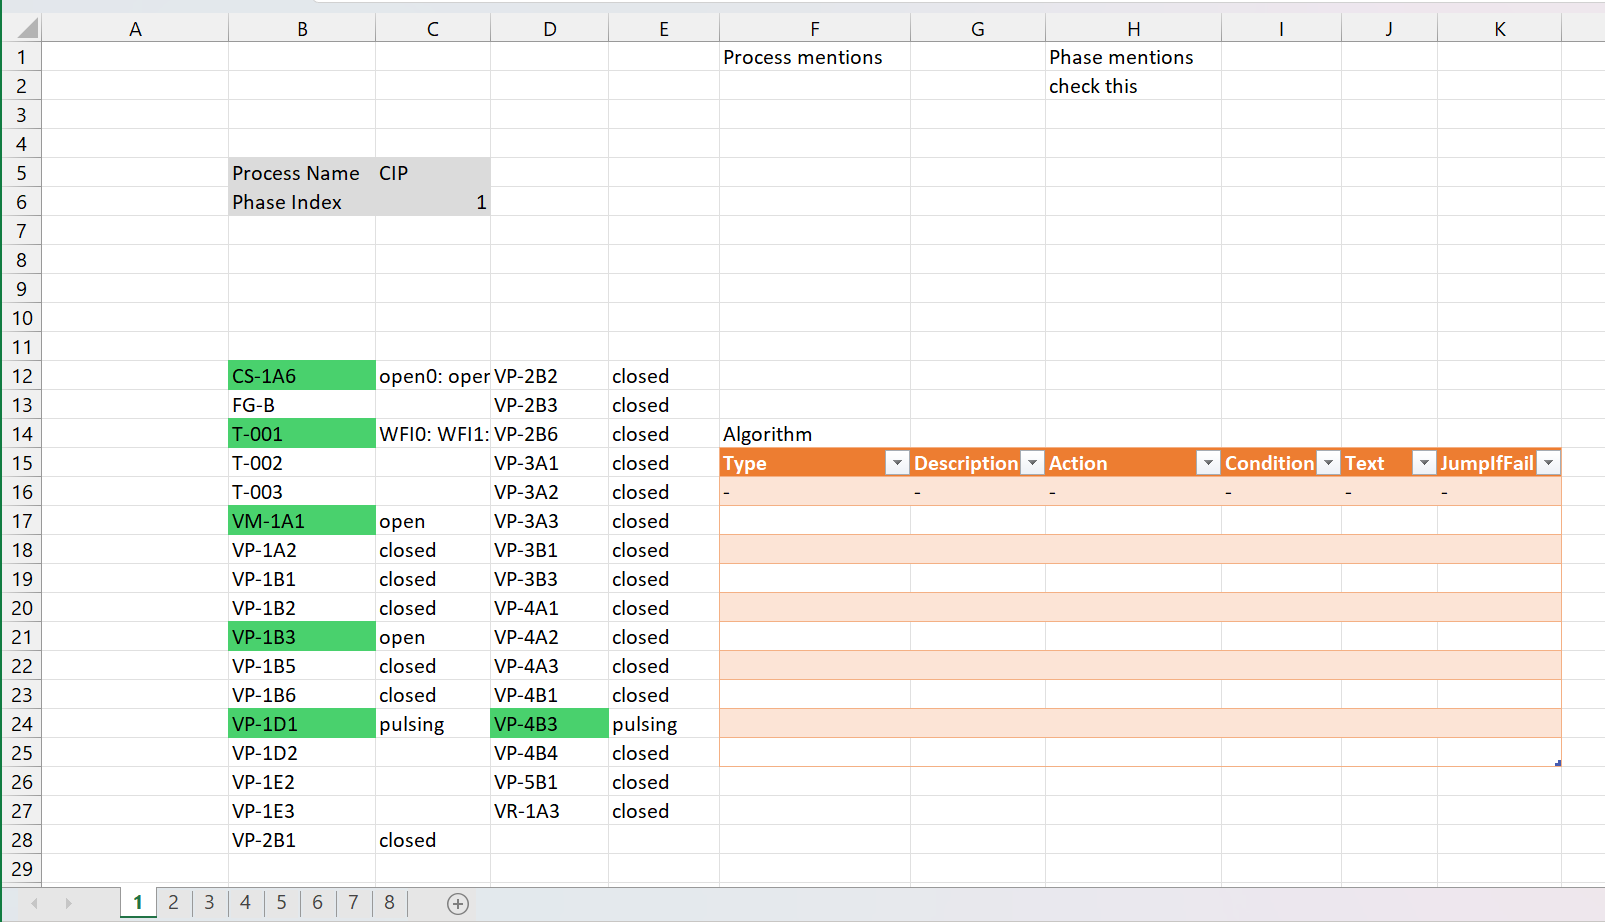Select the VP-5B1 cell
The height and width of the screenshot is (922, 1605).
tap(549, 782)
